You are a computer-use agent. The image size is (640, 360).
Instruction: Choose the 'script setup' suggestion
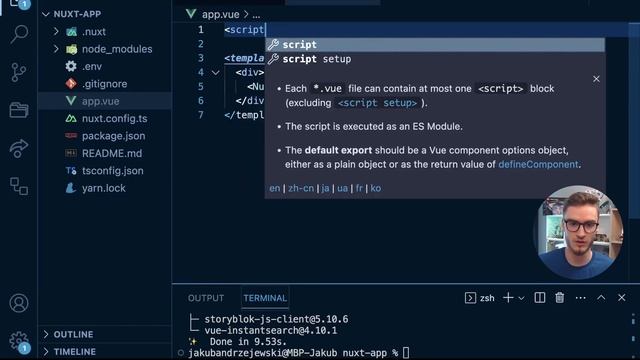pyautogui.click(x=435, y=59)
